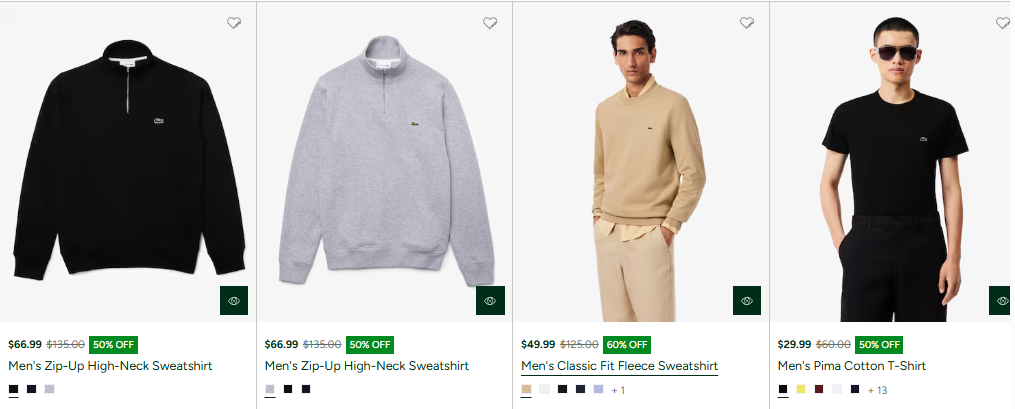Add black zip-up sweatshirt to wishlist
This screenshot has height=409, width=1015.
234,23
